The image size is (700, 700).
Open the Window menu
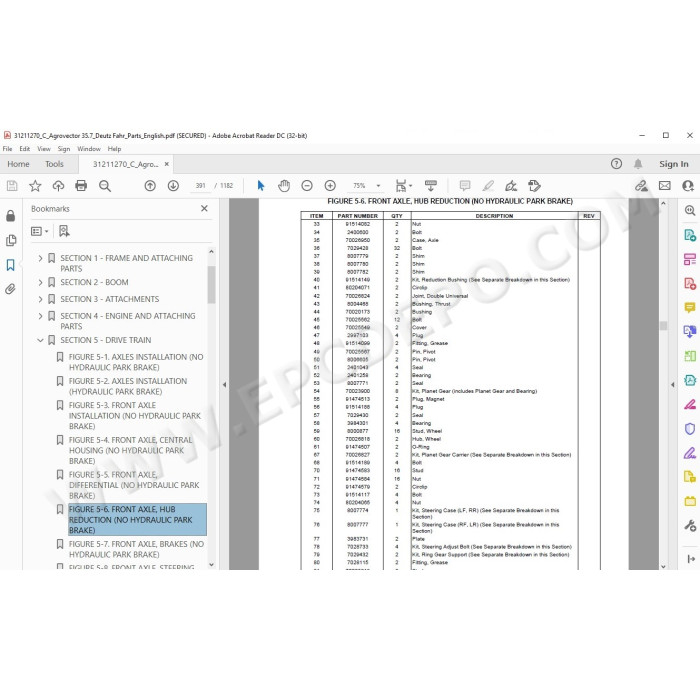(x=89, y=149)
